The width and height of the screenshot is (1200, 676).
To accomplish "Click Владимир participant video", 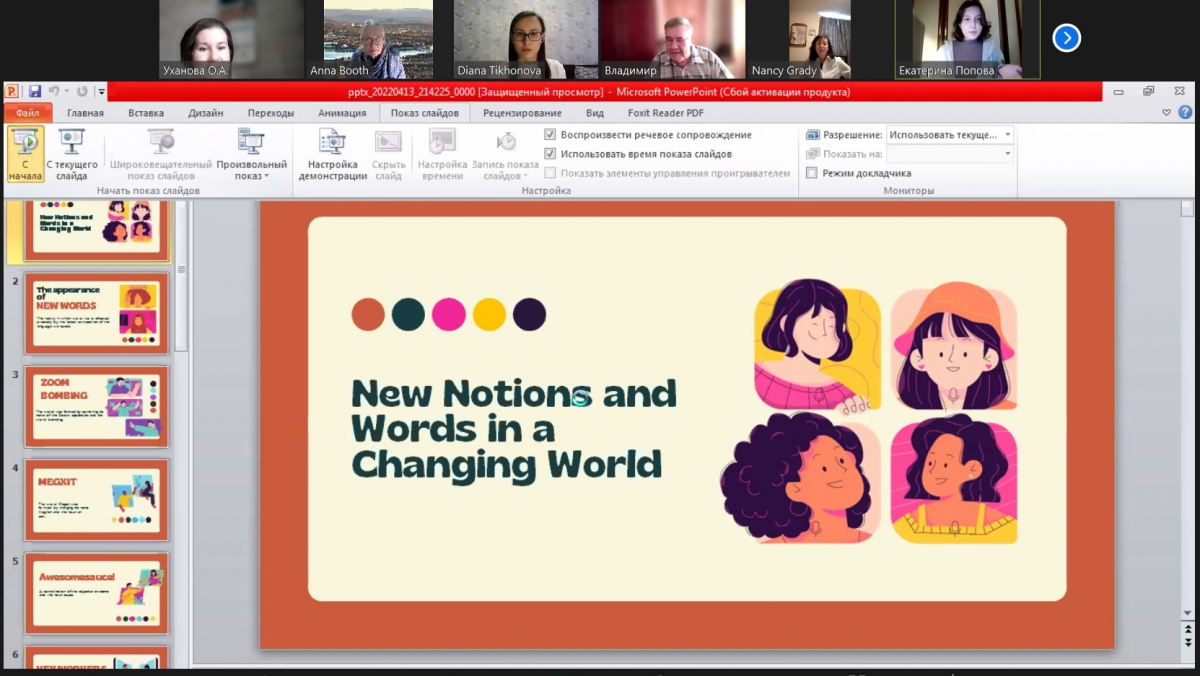I will pyautogui.click(x=673, y=39).
